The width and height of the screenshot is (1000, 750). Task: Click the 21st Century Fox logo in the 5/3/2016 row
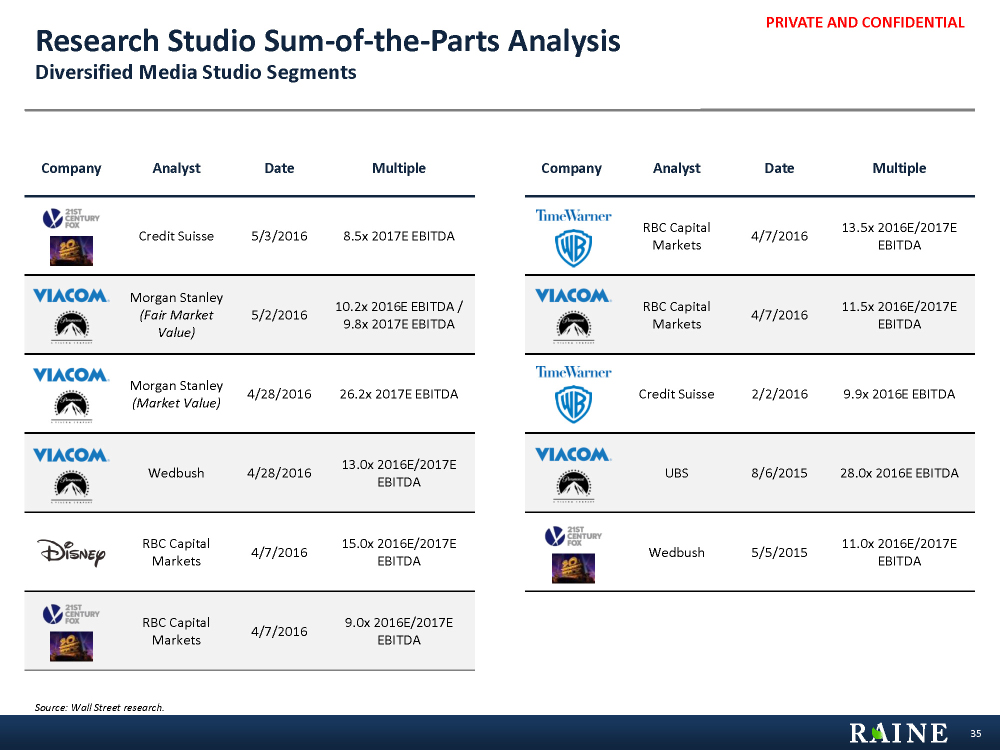[x=72, y=219]
